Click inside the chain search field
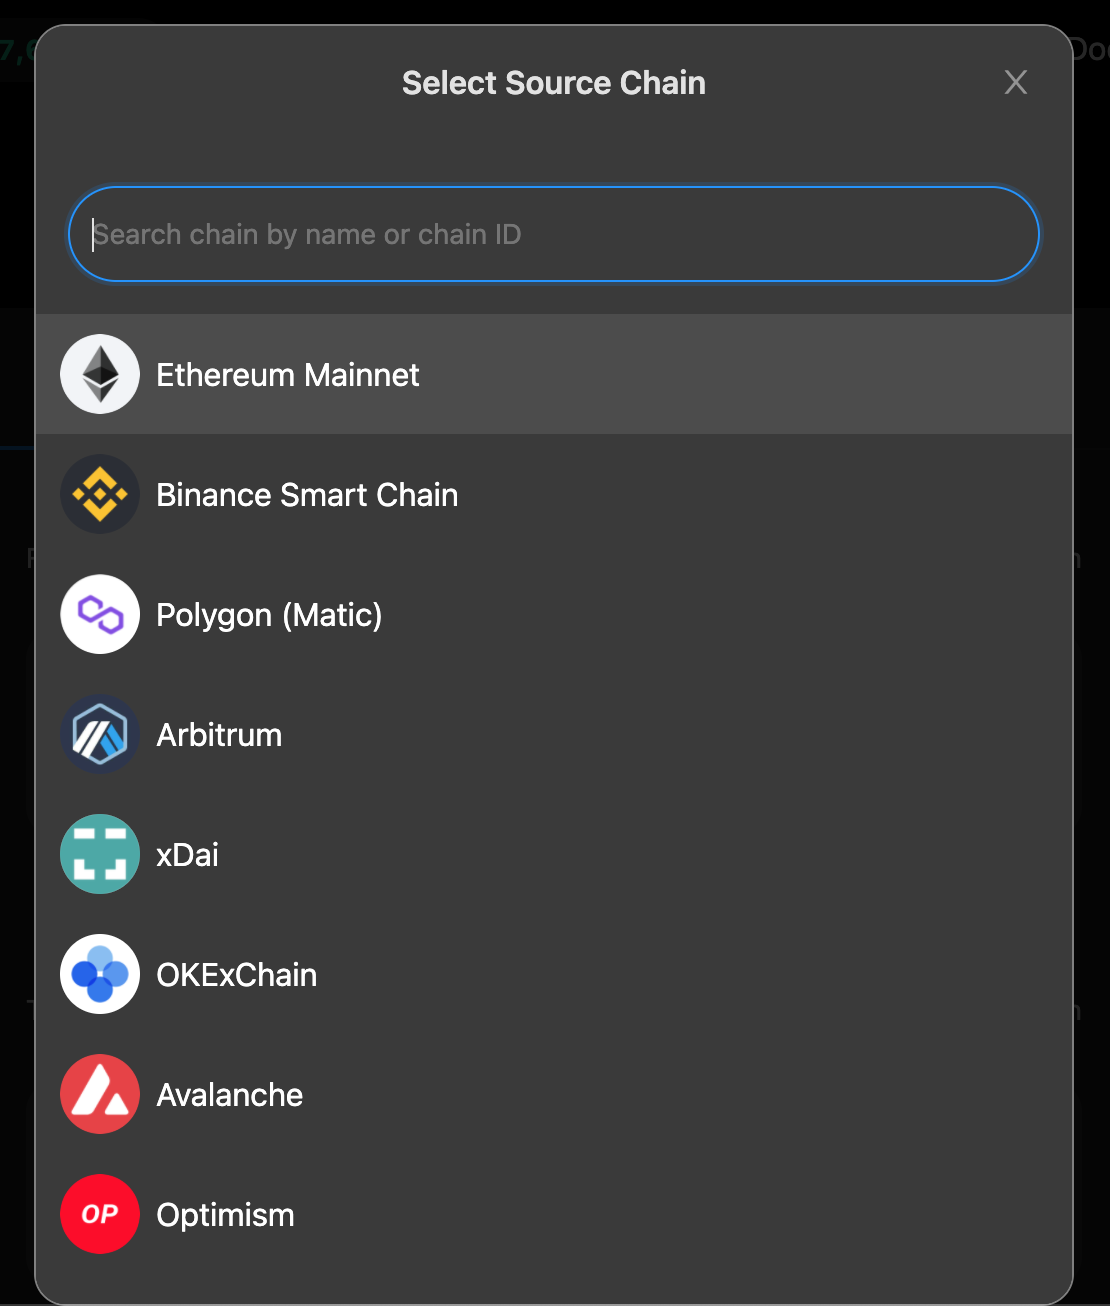 [x=553, y=233]
